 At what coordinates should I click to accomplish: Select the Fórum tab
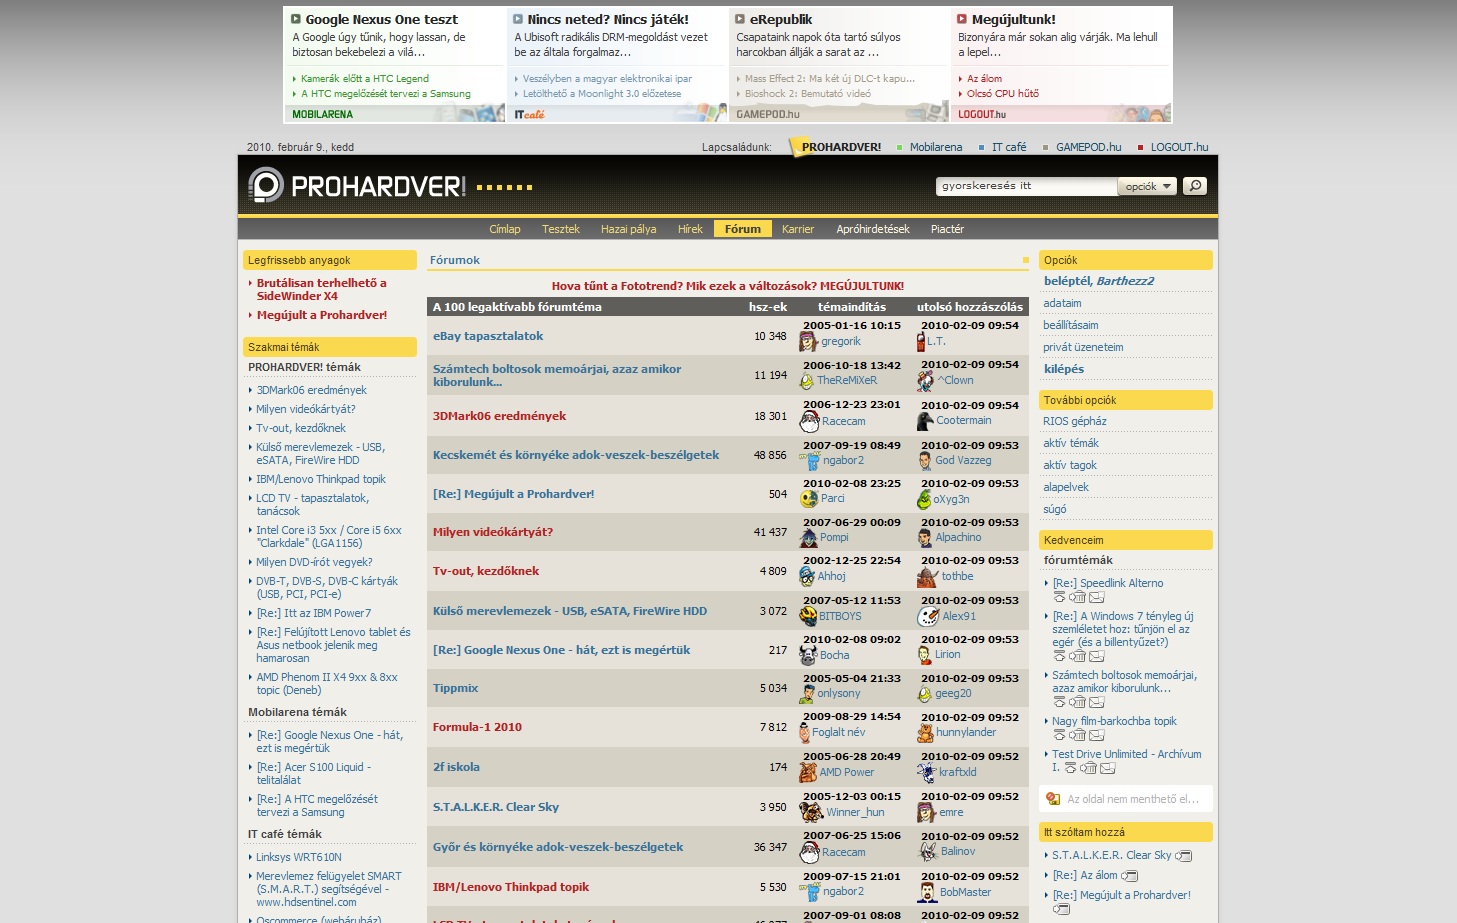[x=743, y=229]
